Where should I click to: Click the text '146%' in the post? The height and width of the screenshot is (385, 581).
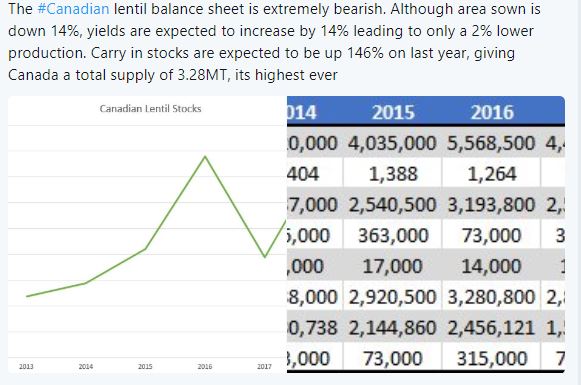coord(365,53)
